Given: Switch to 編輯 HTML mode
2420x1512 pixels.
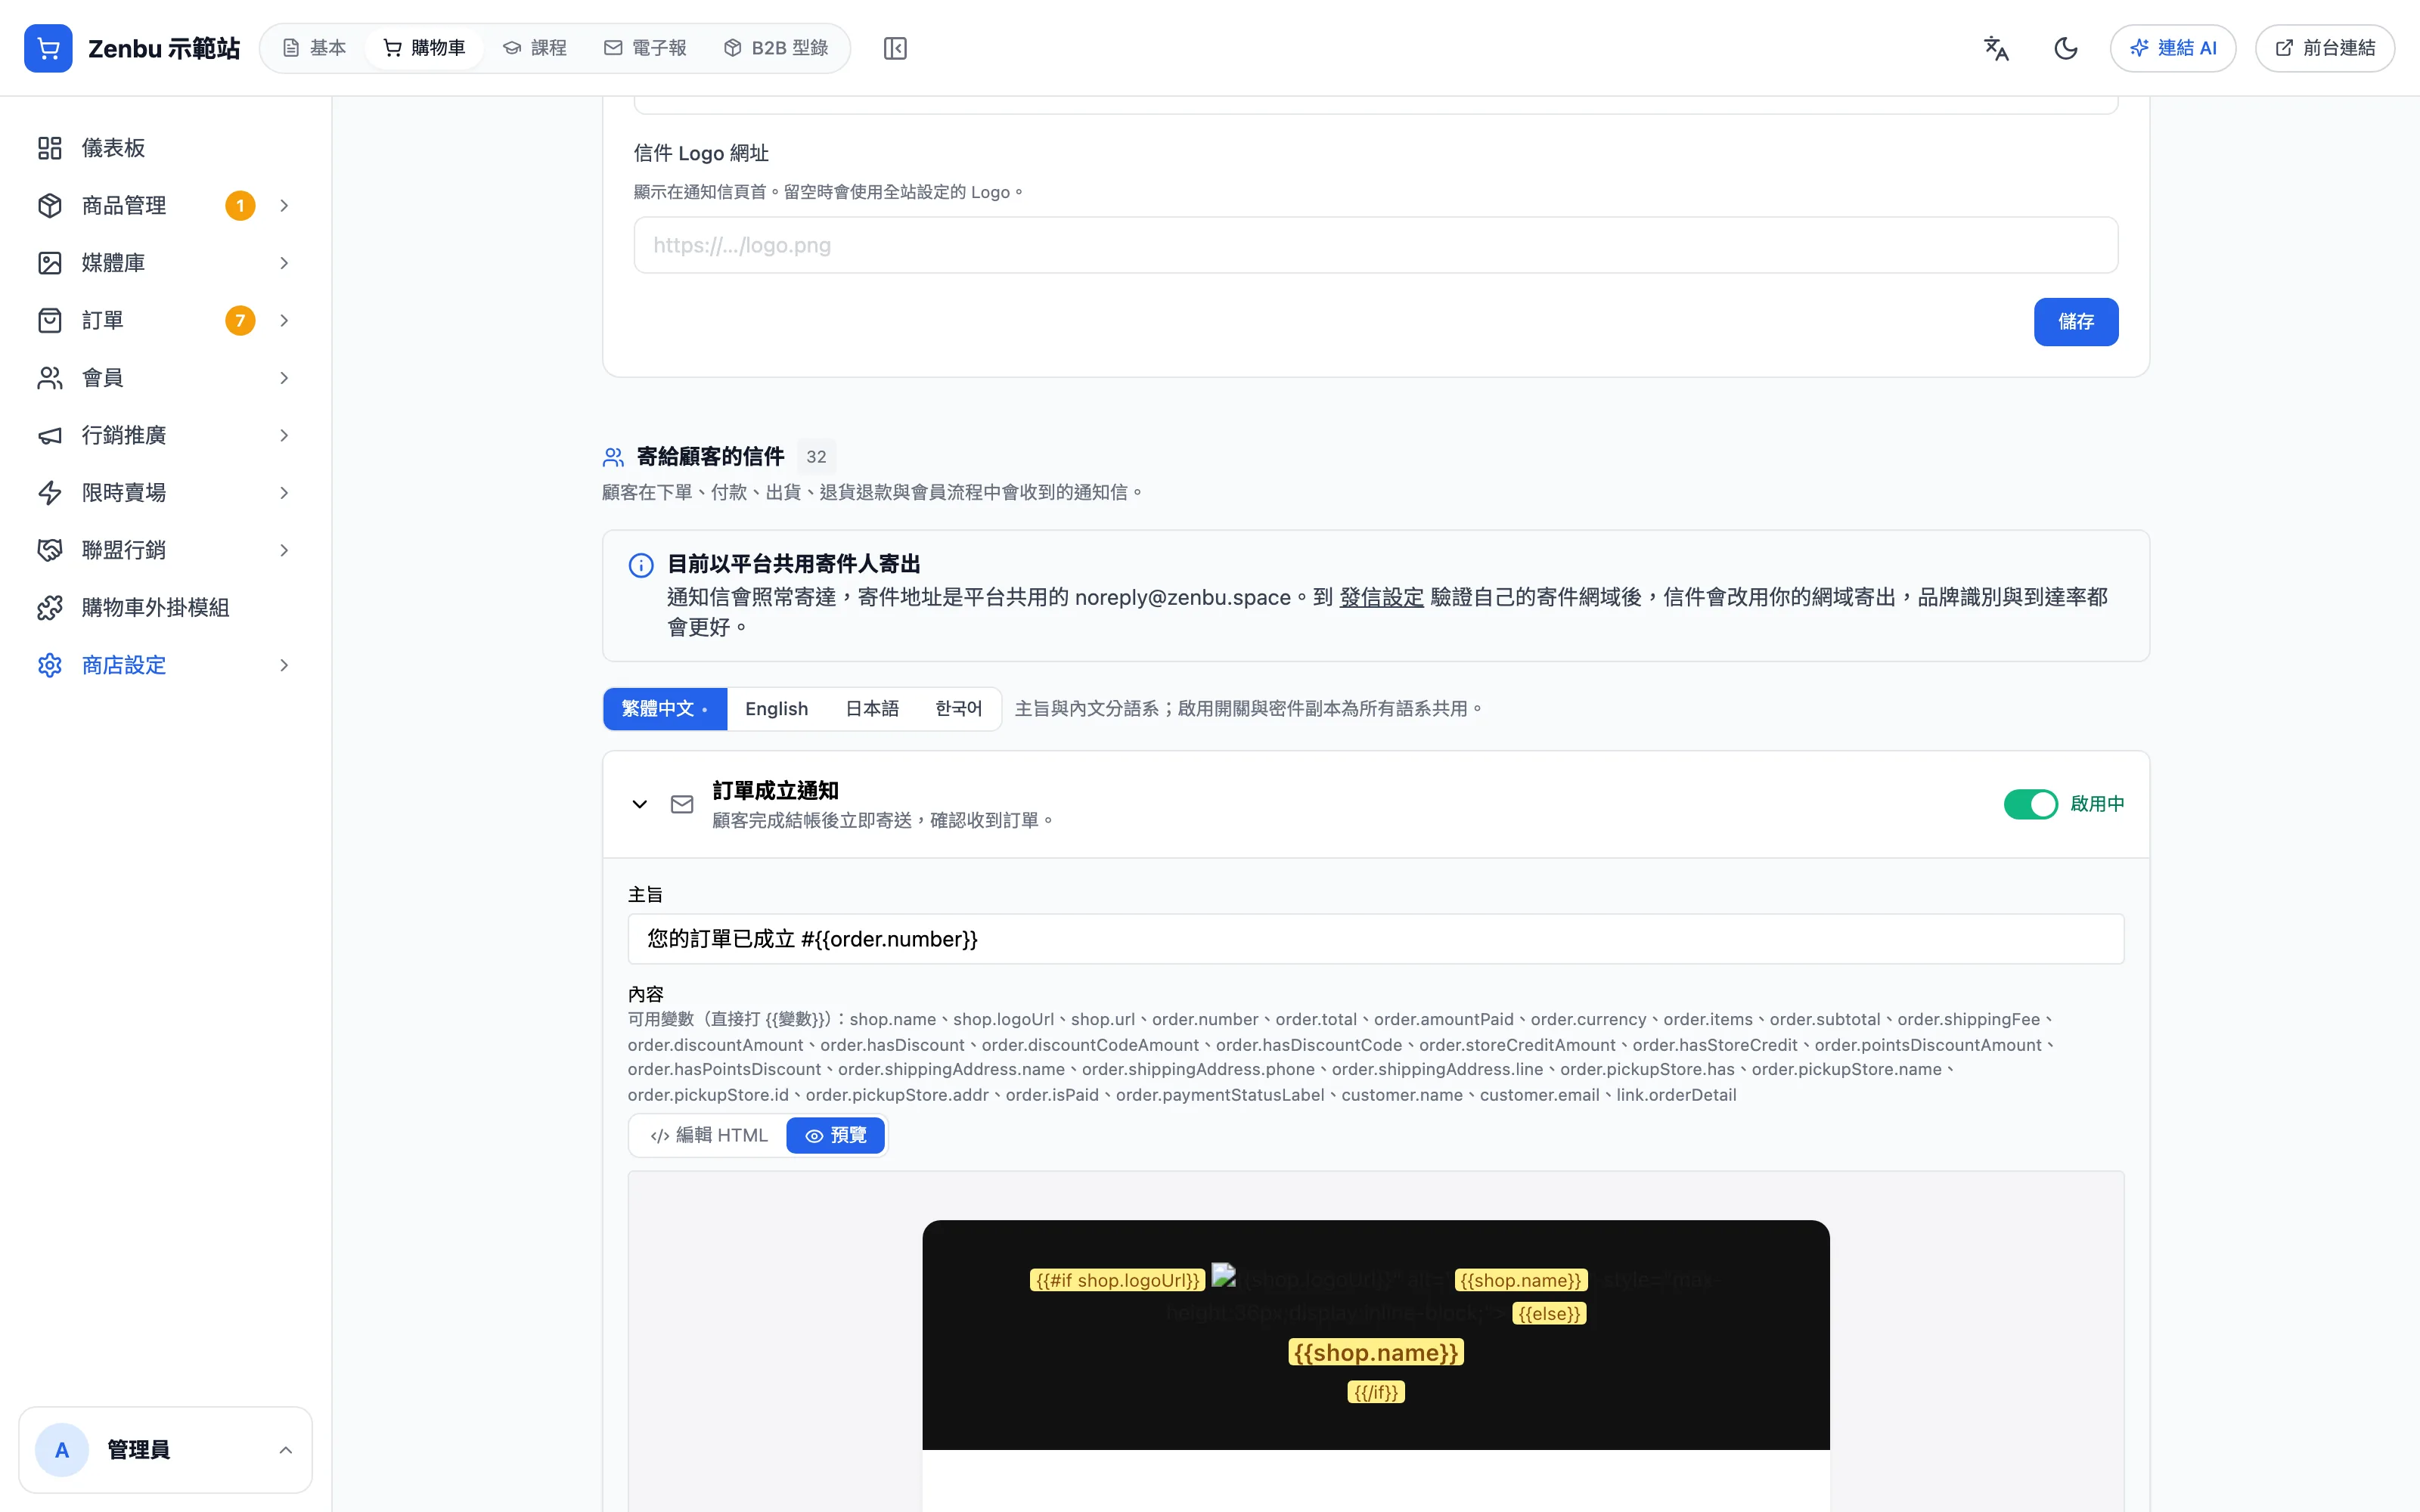Looking at the screenshot, I should click(x=709, y=1136).
